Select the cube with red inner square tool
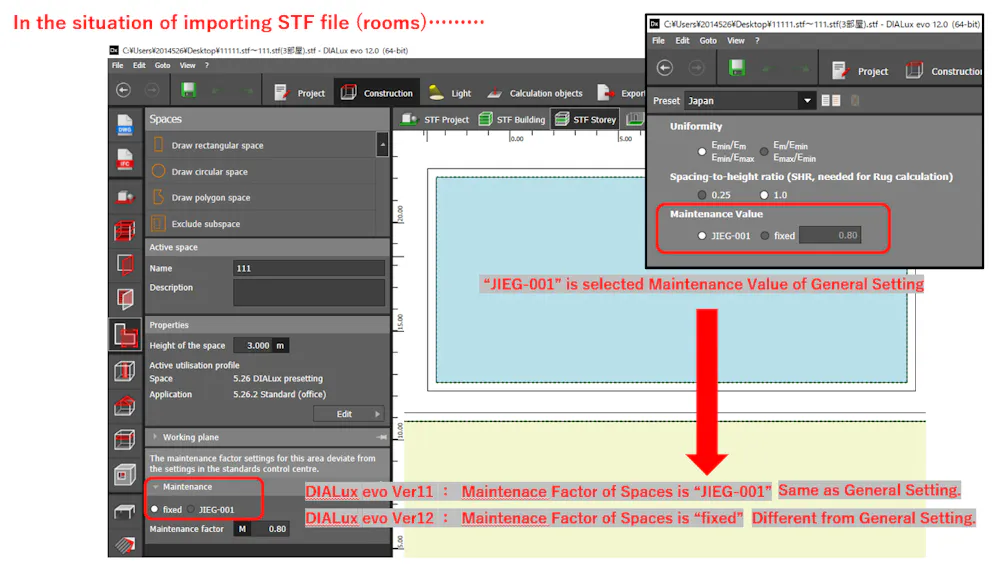 point(124,475)
